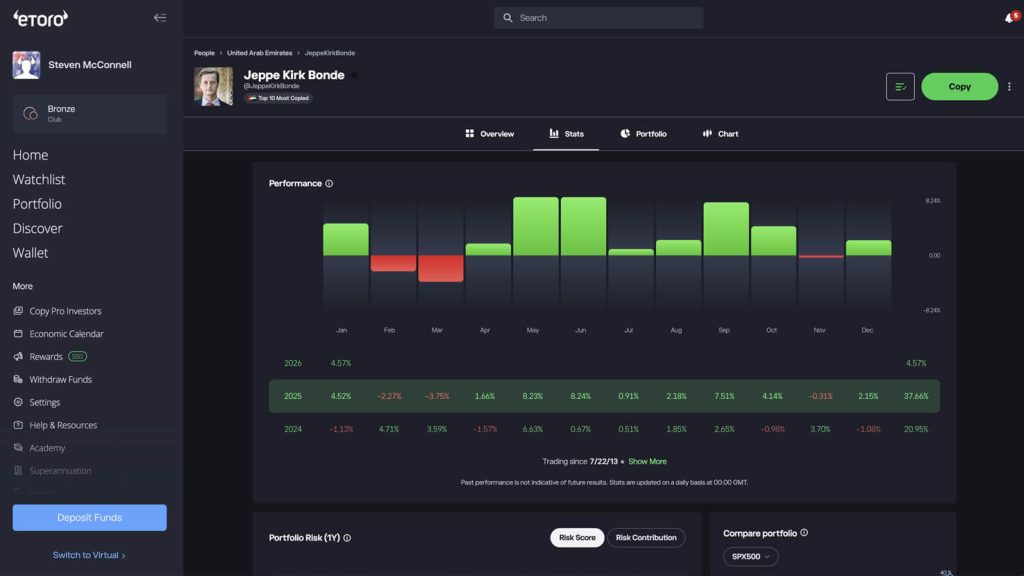Click the info icon next to Portfolio Risk
The height and width of the screenshot is (576, 1024).
(x=347, y=538)
